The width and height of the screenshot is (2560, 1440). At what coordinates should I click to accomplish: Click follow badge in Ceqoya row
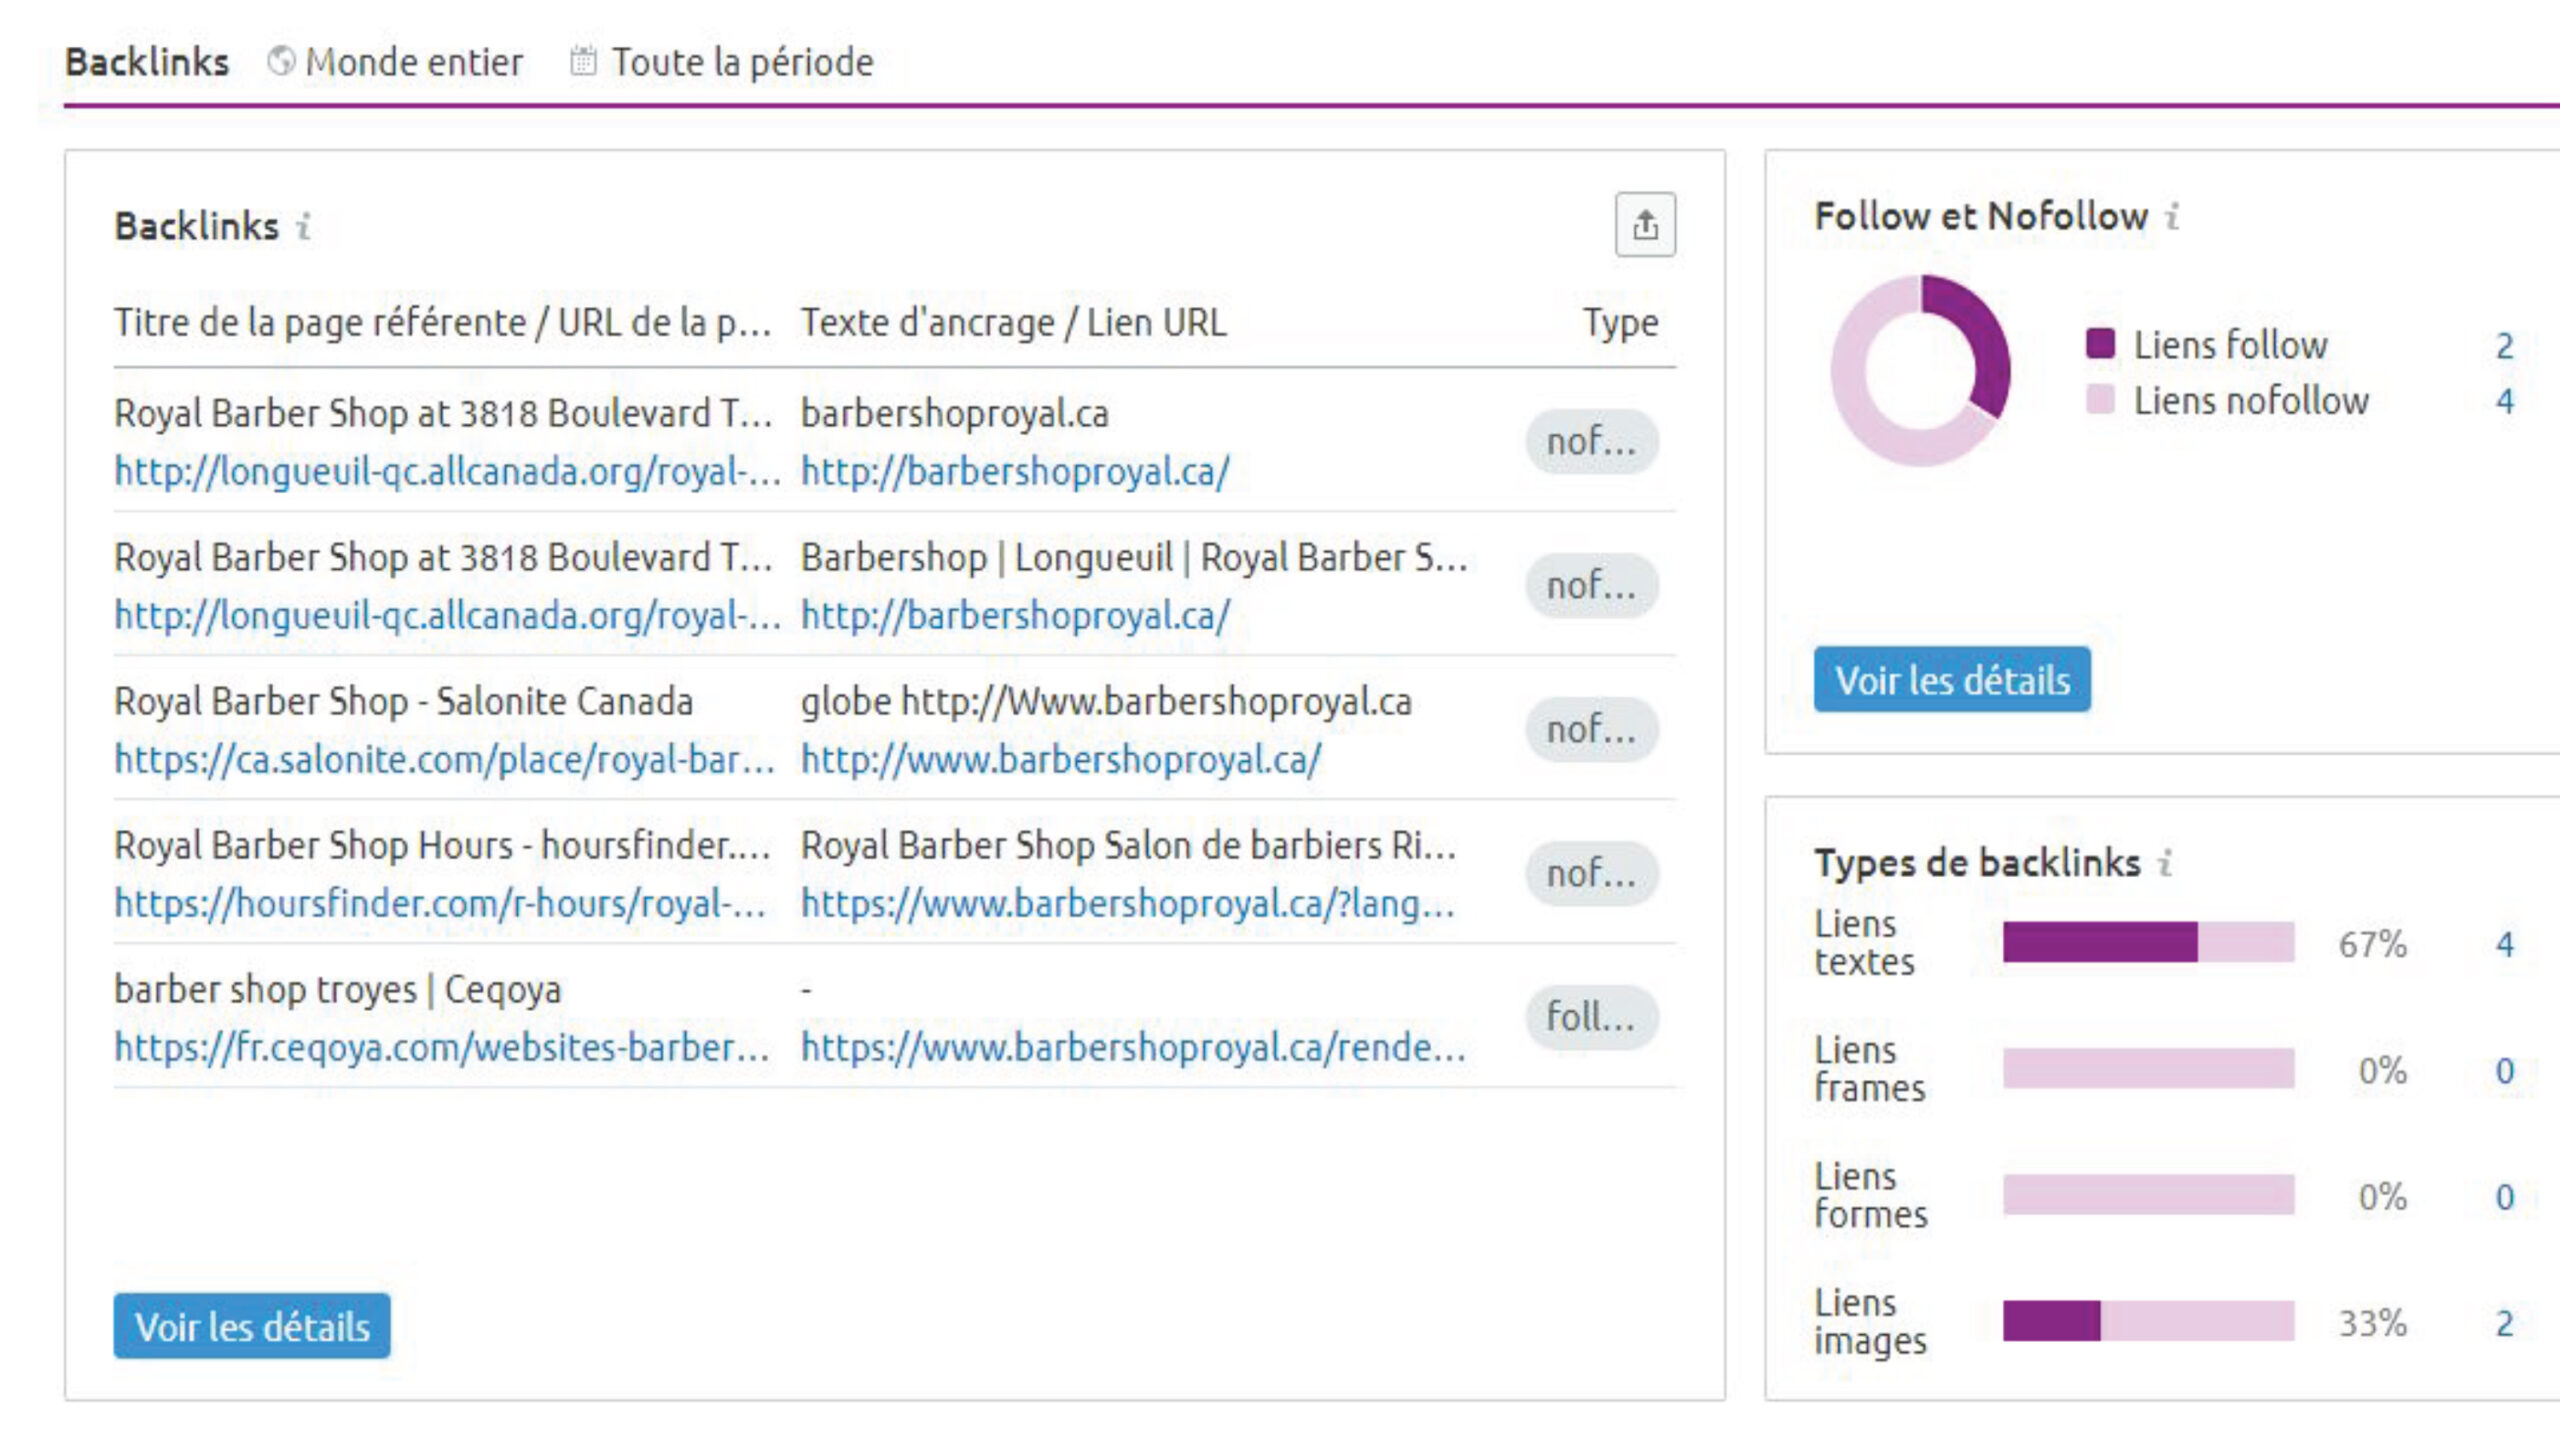click(x=1592, y=1017)
